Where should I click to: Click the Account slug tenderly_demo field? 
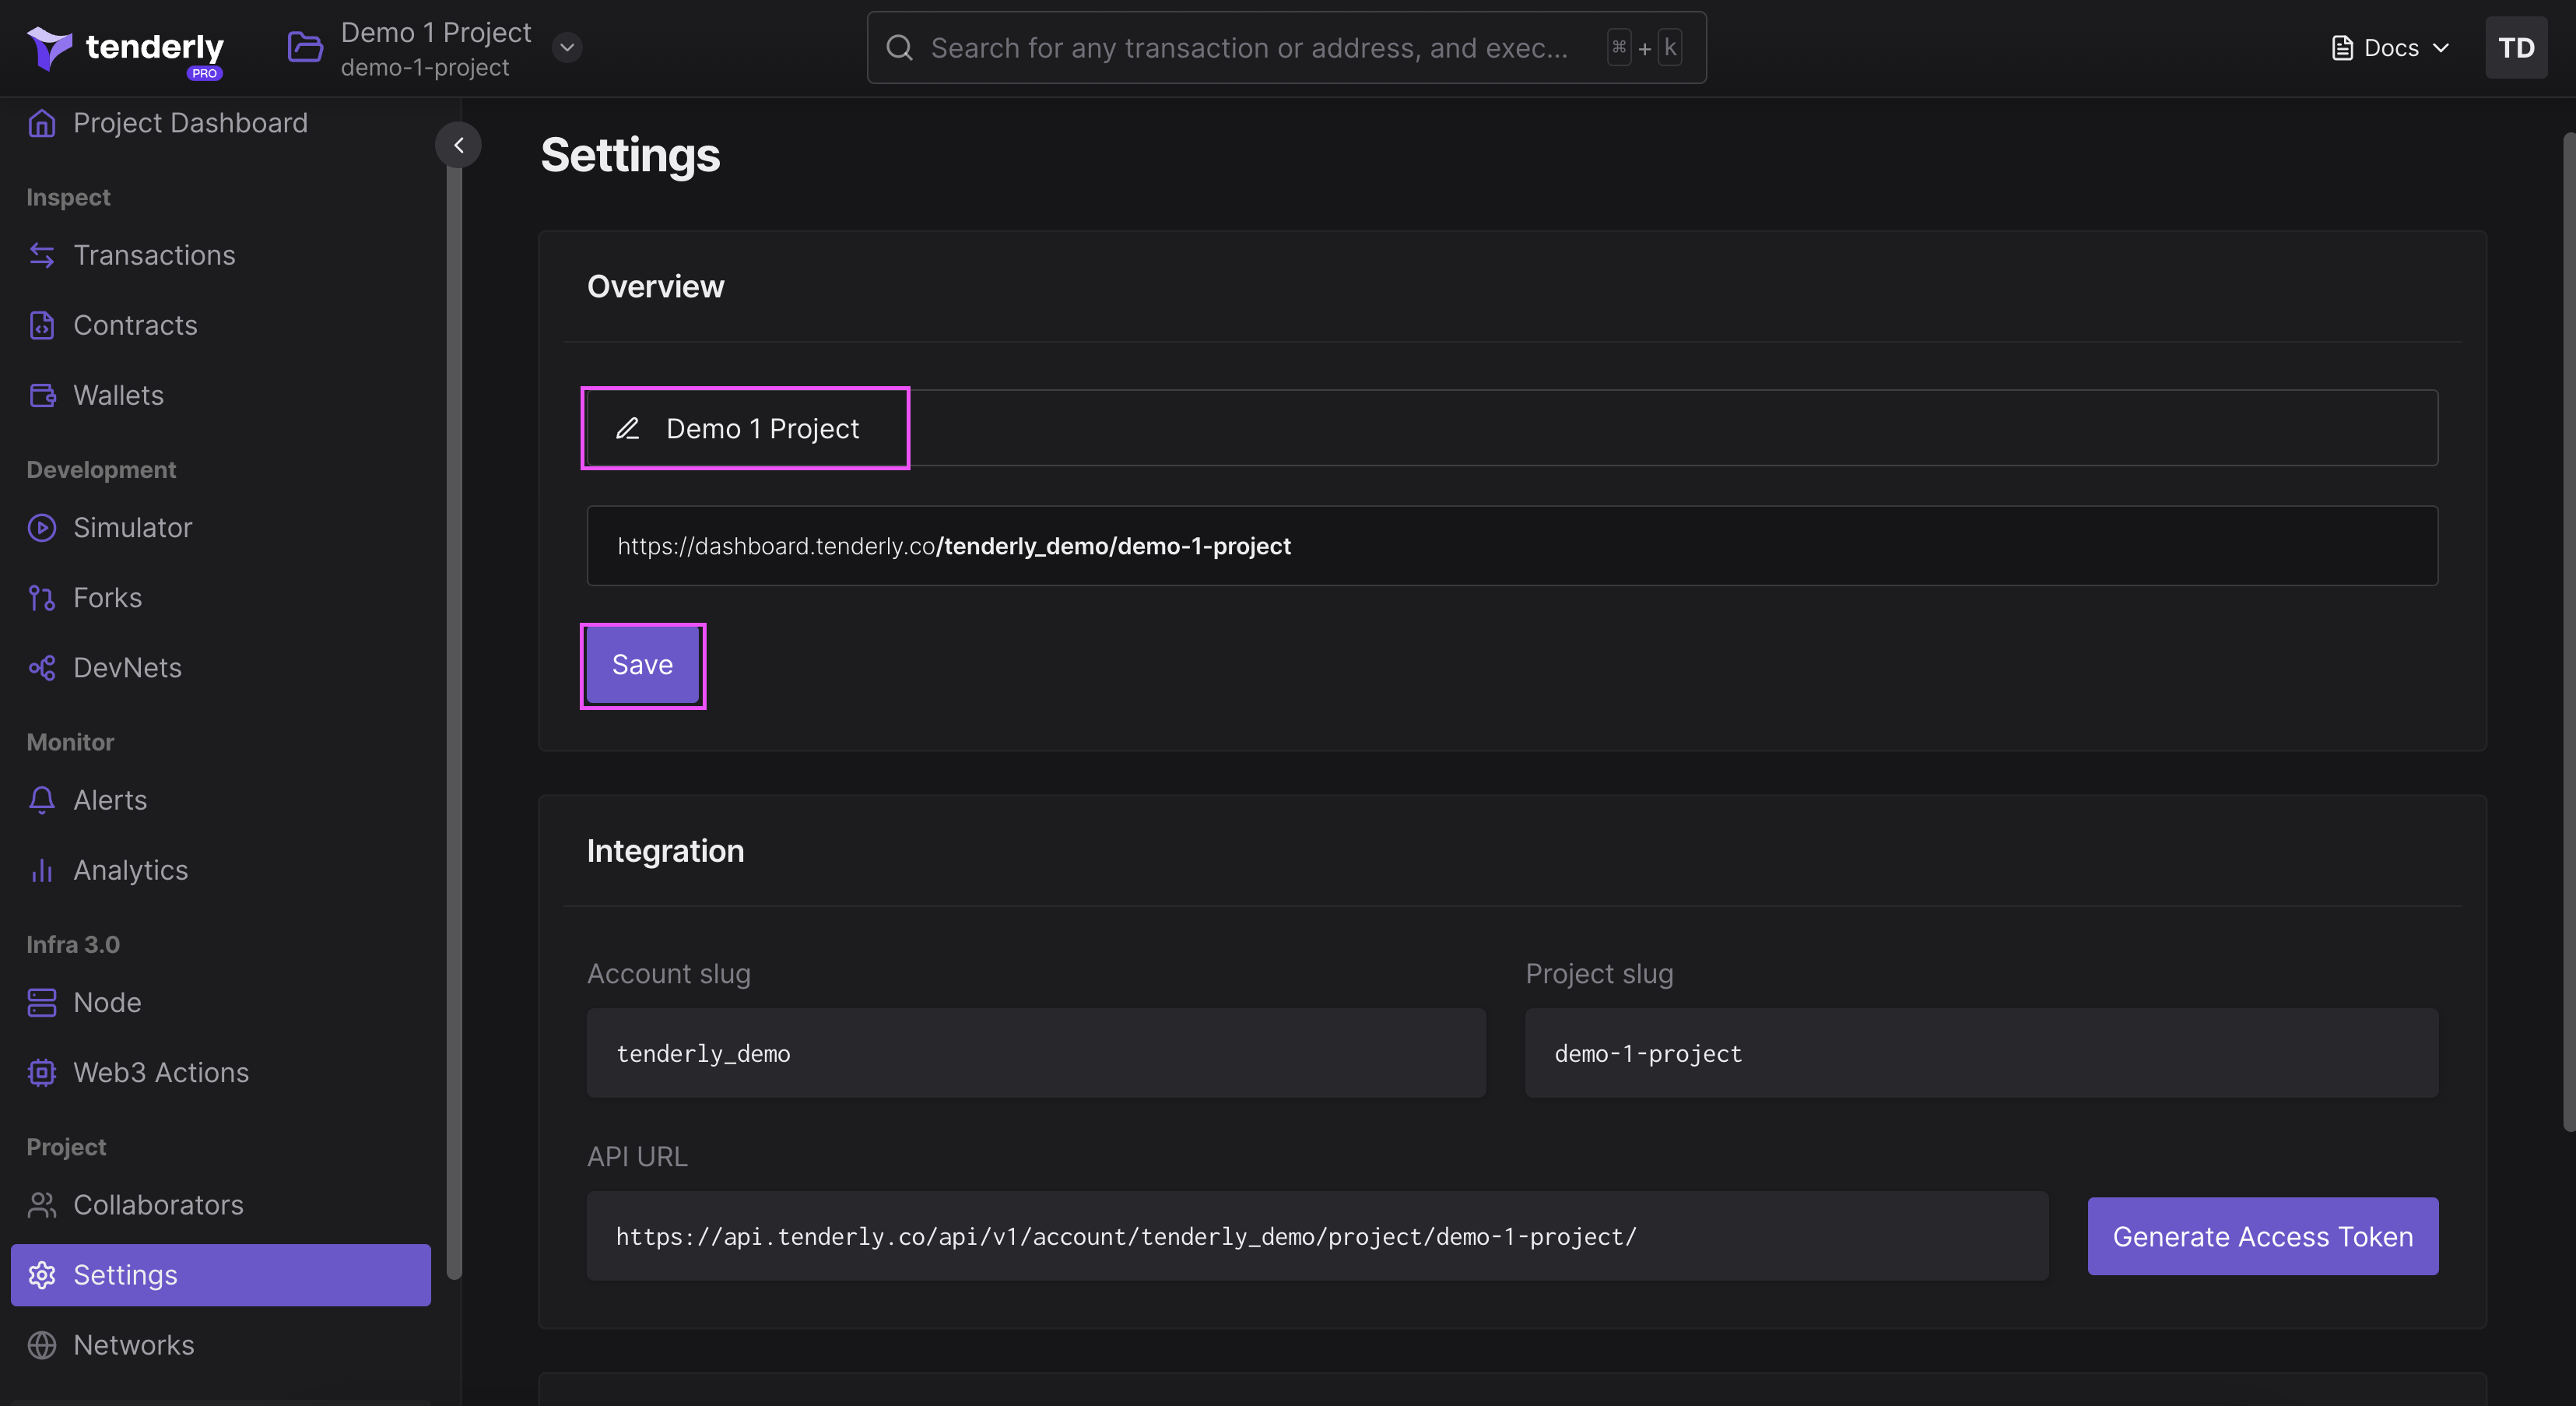pos(1036,1053)
